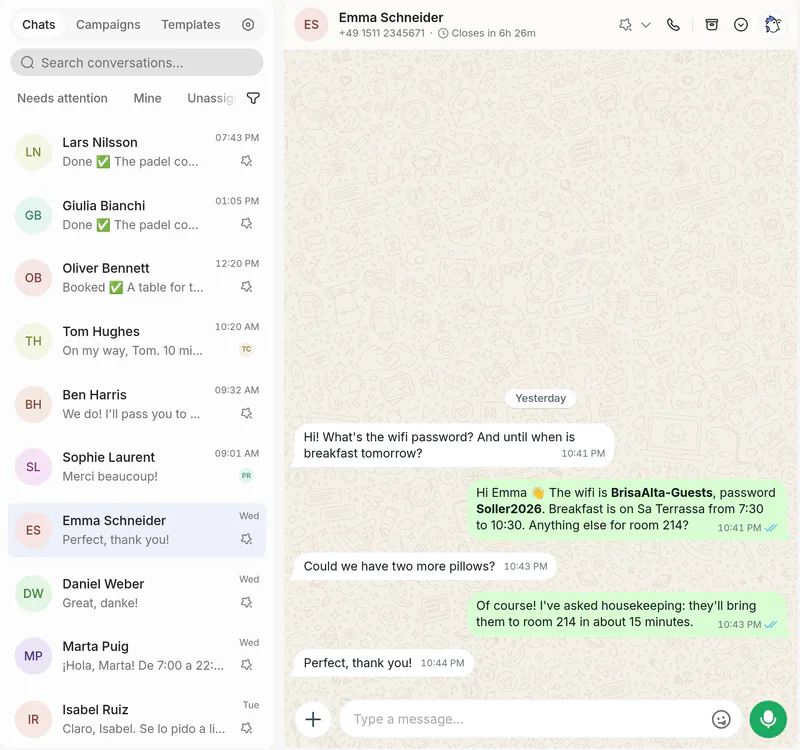This screenshot has width=800, height=750.
Task: Click assign icon on Marta Puig chat
Action: click(246, 665)
